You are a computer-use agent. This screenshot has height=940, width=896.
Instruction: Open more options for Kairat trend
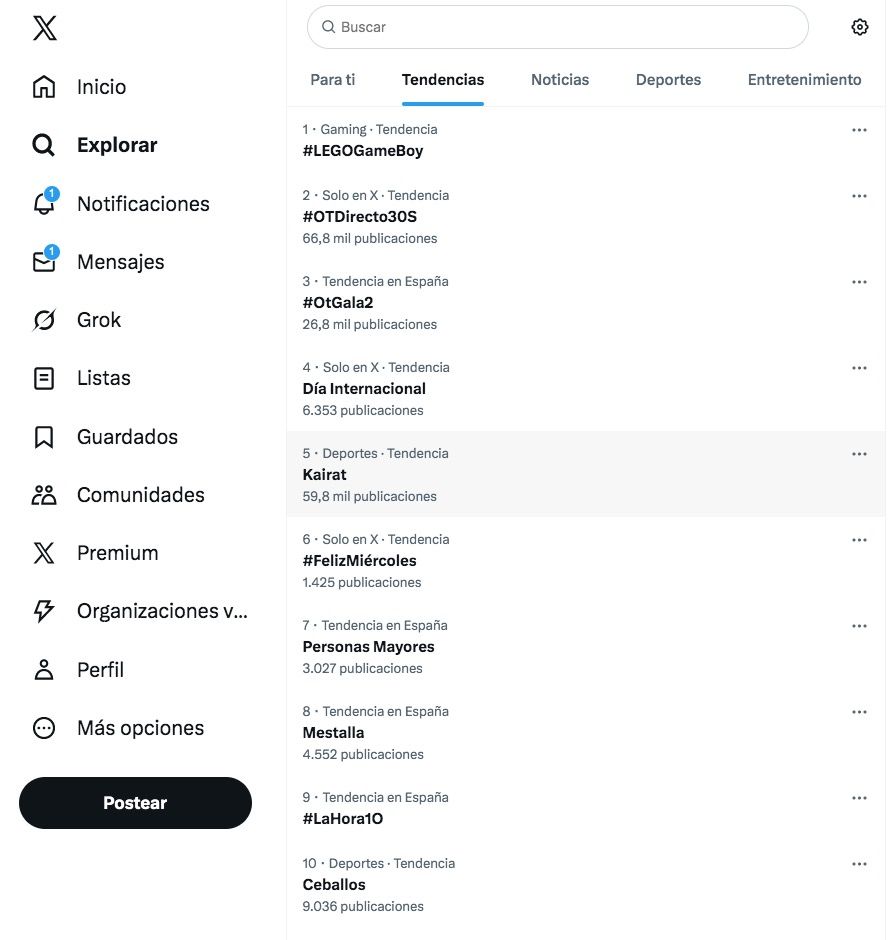pos(859,454)
